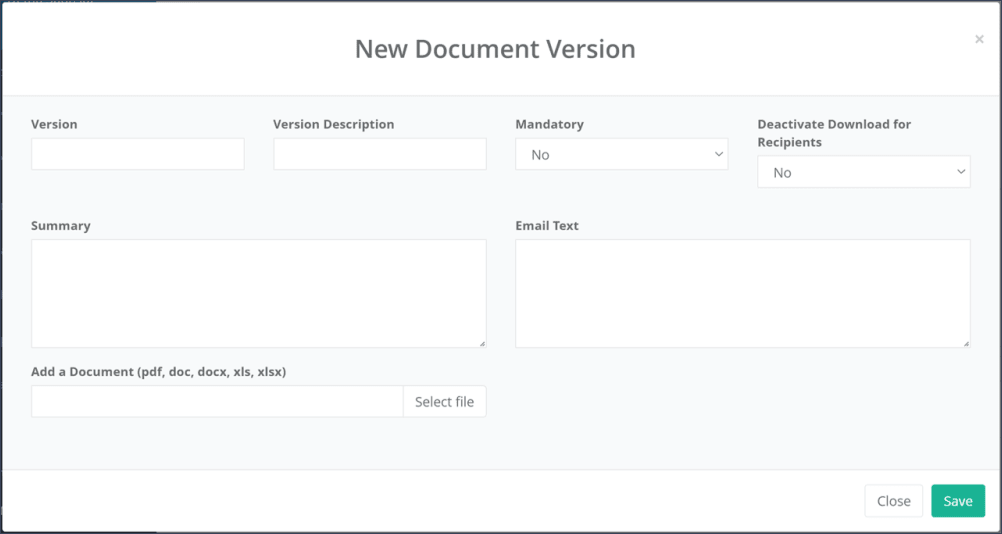This screenshot has height=534, width=1002.
Task: Focus the Version Description text box
Action: click(x=379, y=154)
